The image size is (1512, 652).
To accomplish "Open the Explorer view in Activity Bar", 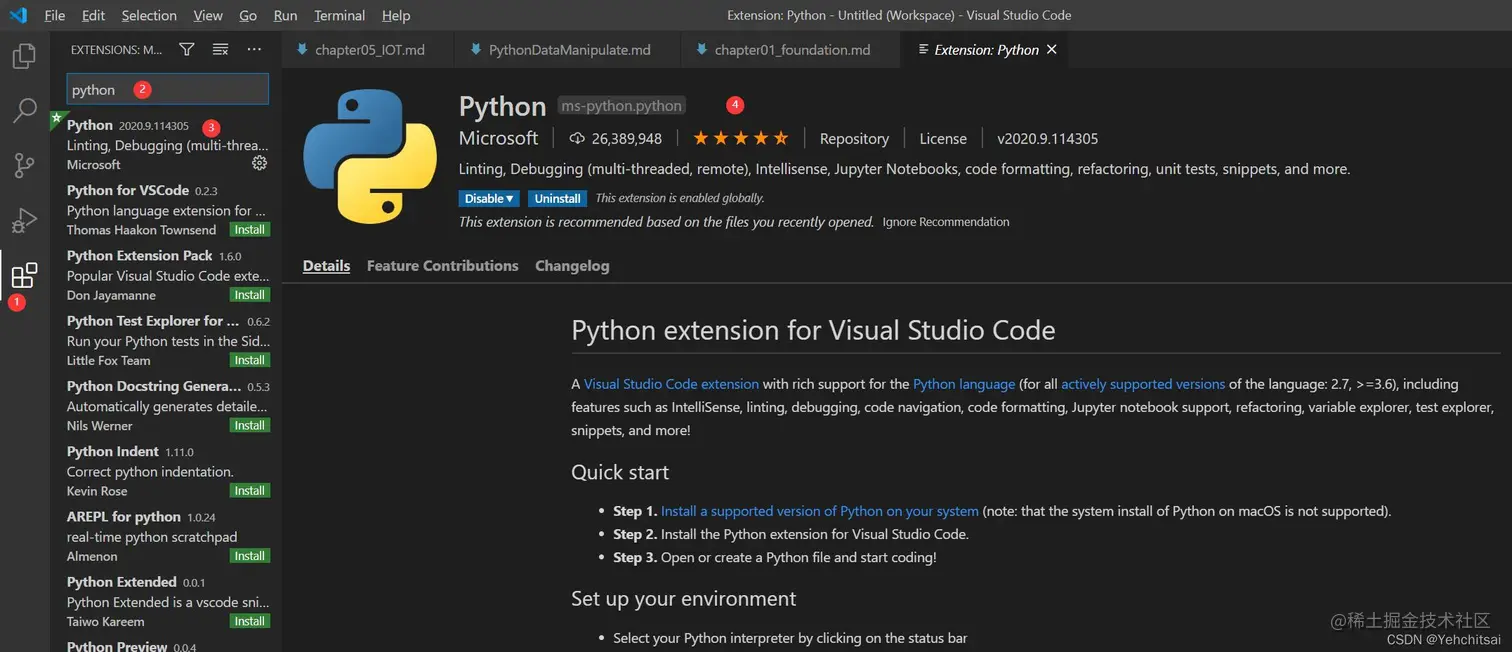I will click(x=24, y=56).
